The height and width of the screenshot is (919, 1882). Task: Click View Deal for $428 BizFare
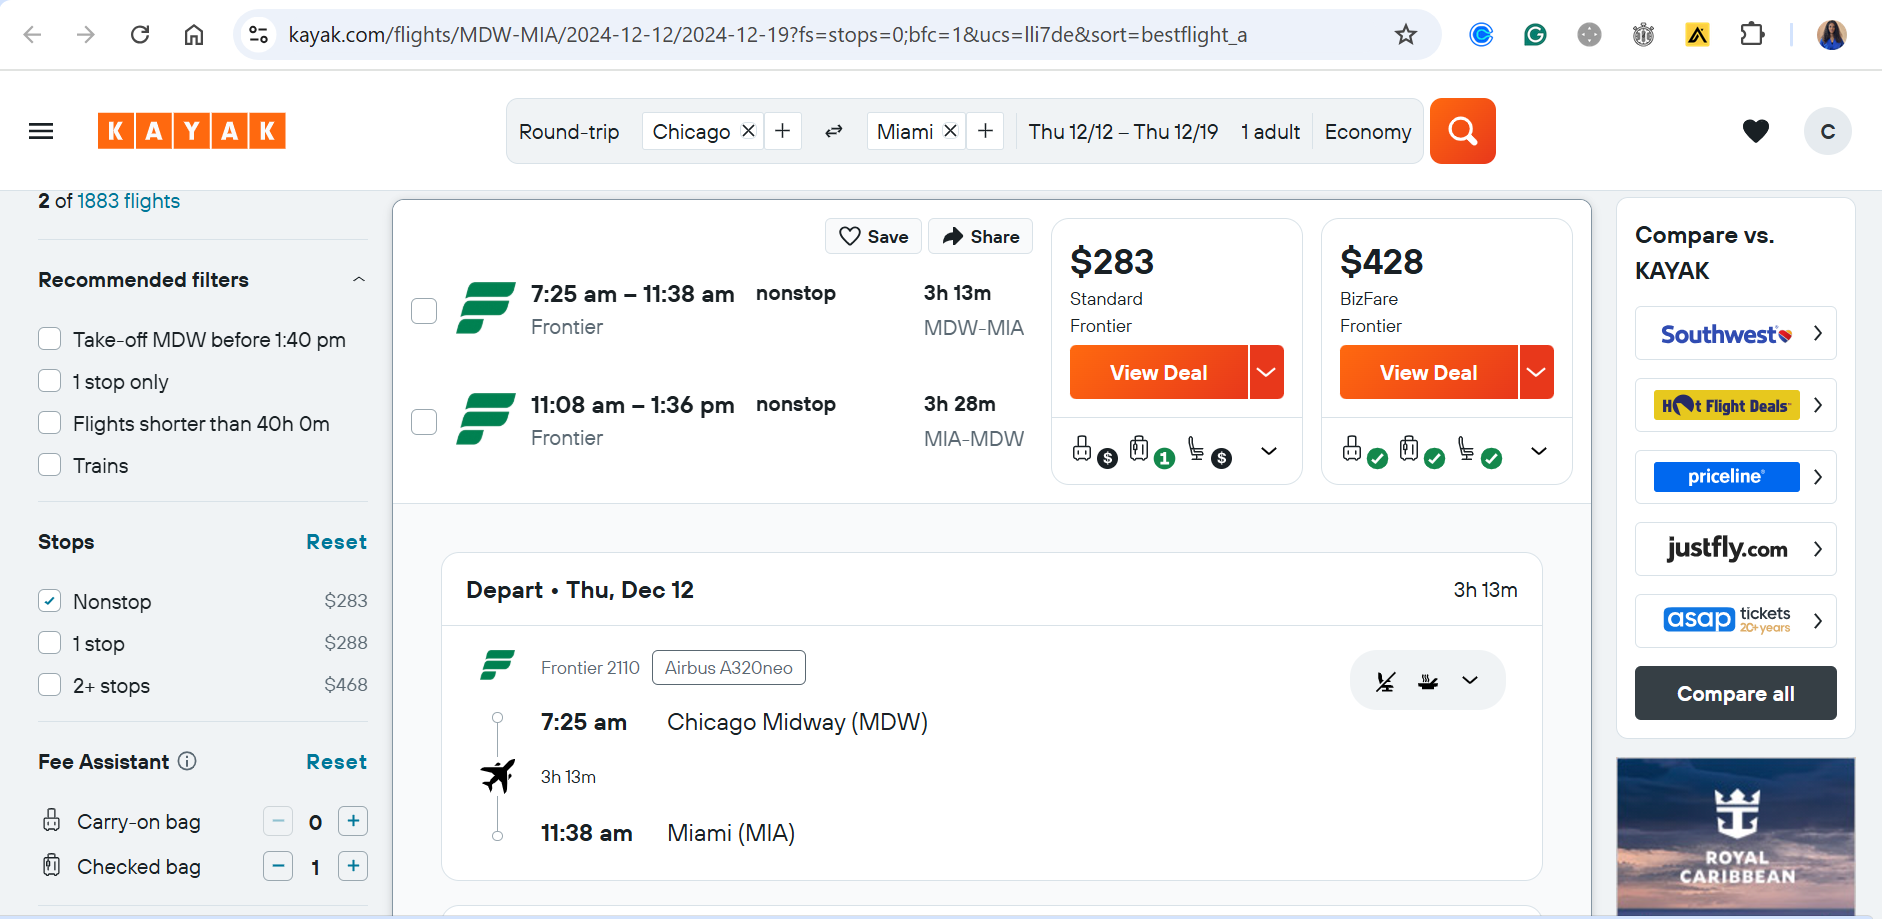(x=1428, y=372)
